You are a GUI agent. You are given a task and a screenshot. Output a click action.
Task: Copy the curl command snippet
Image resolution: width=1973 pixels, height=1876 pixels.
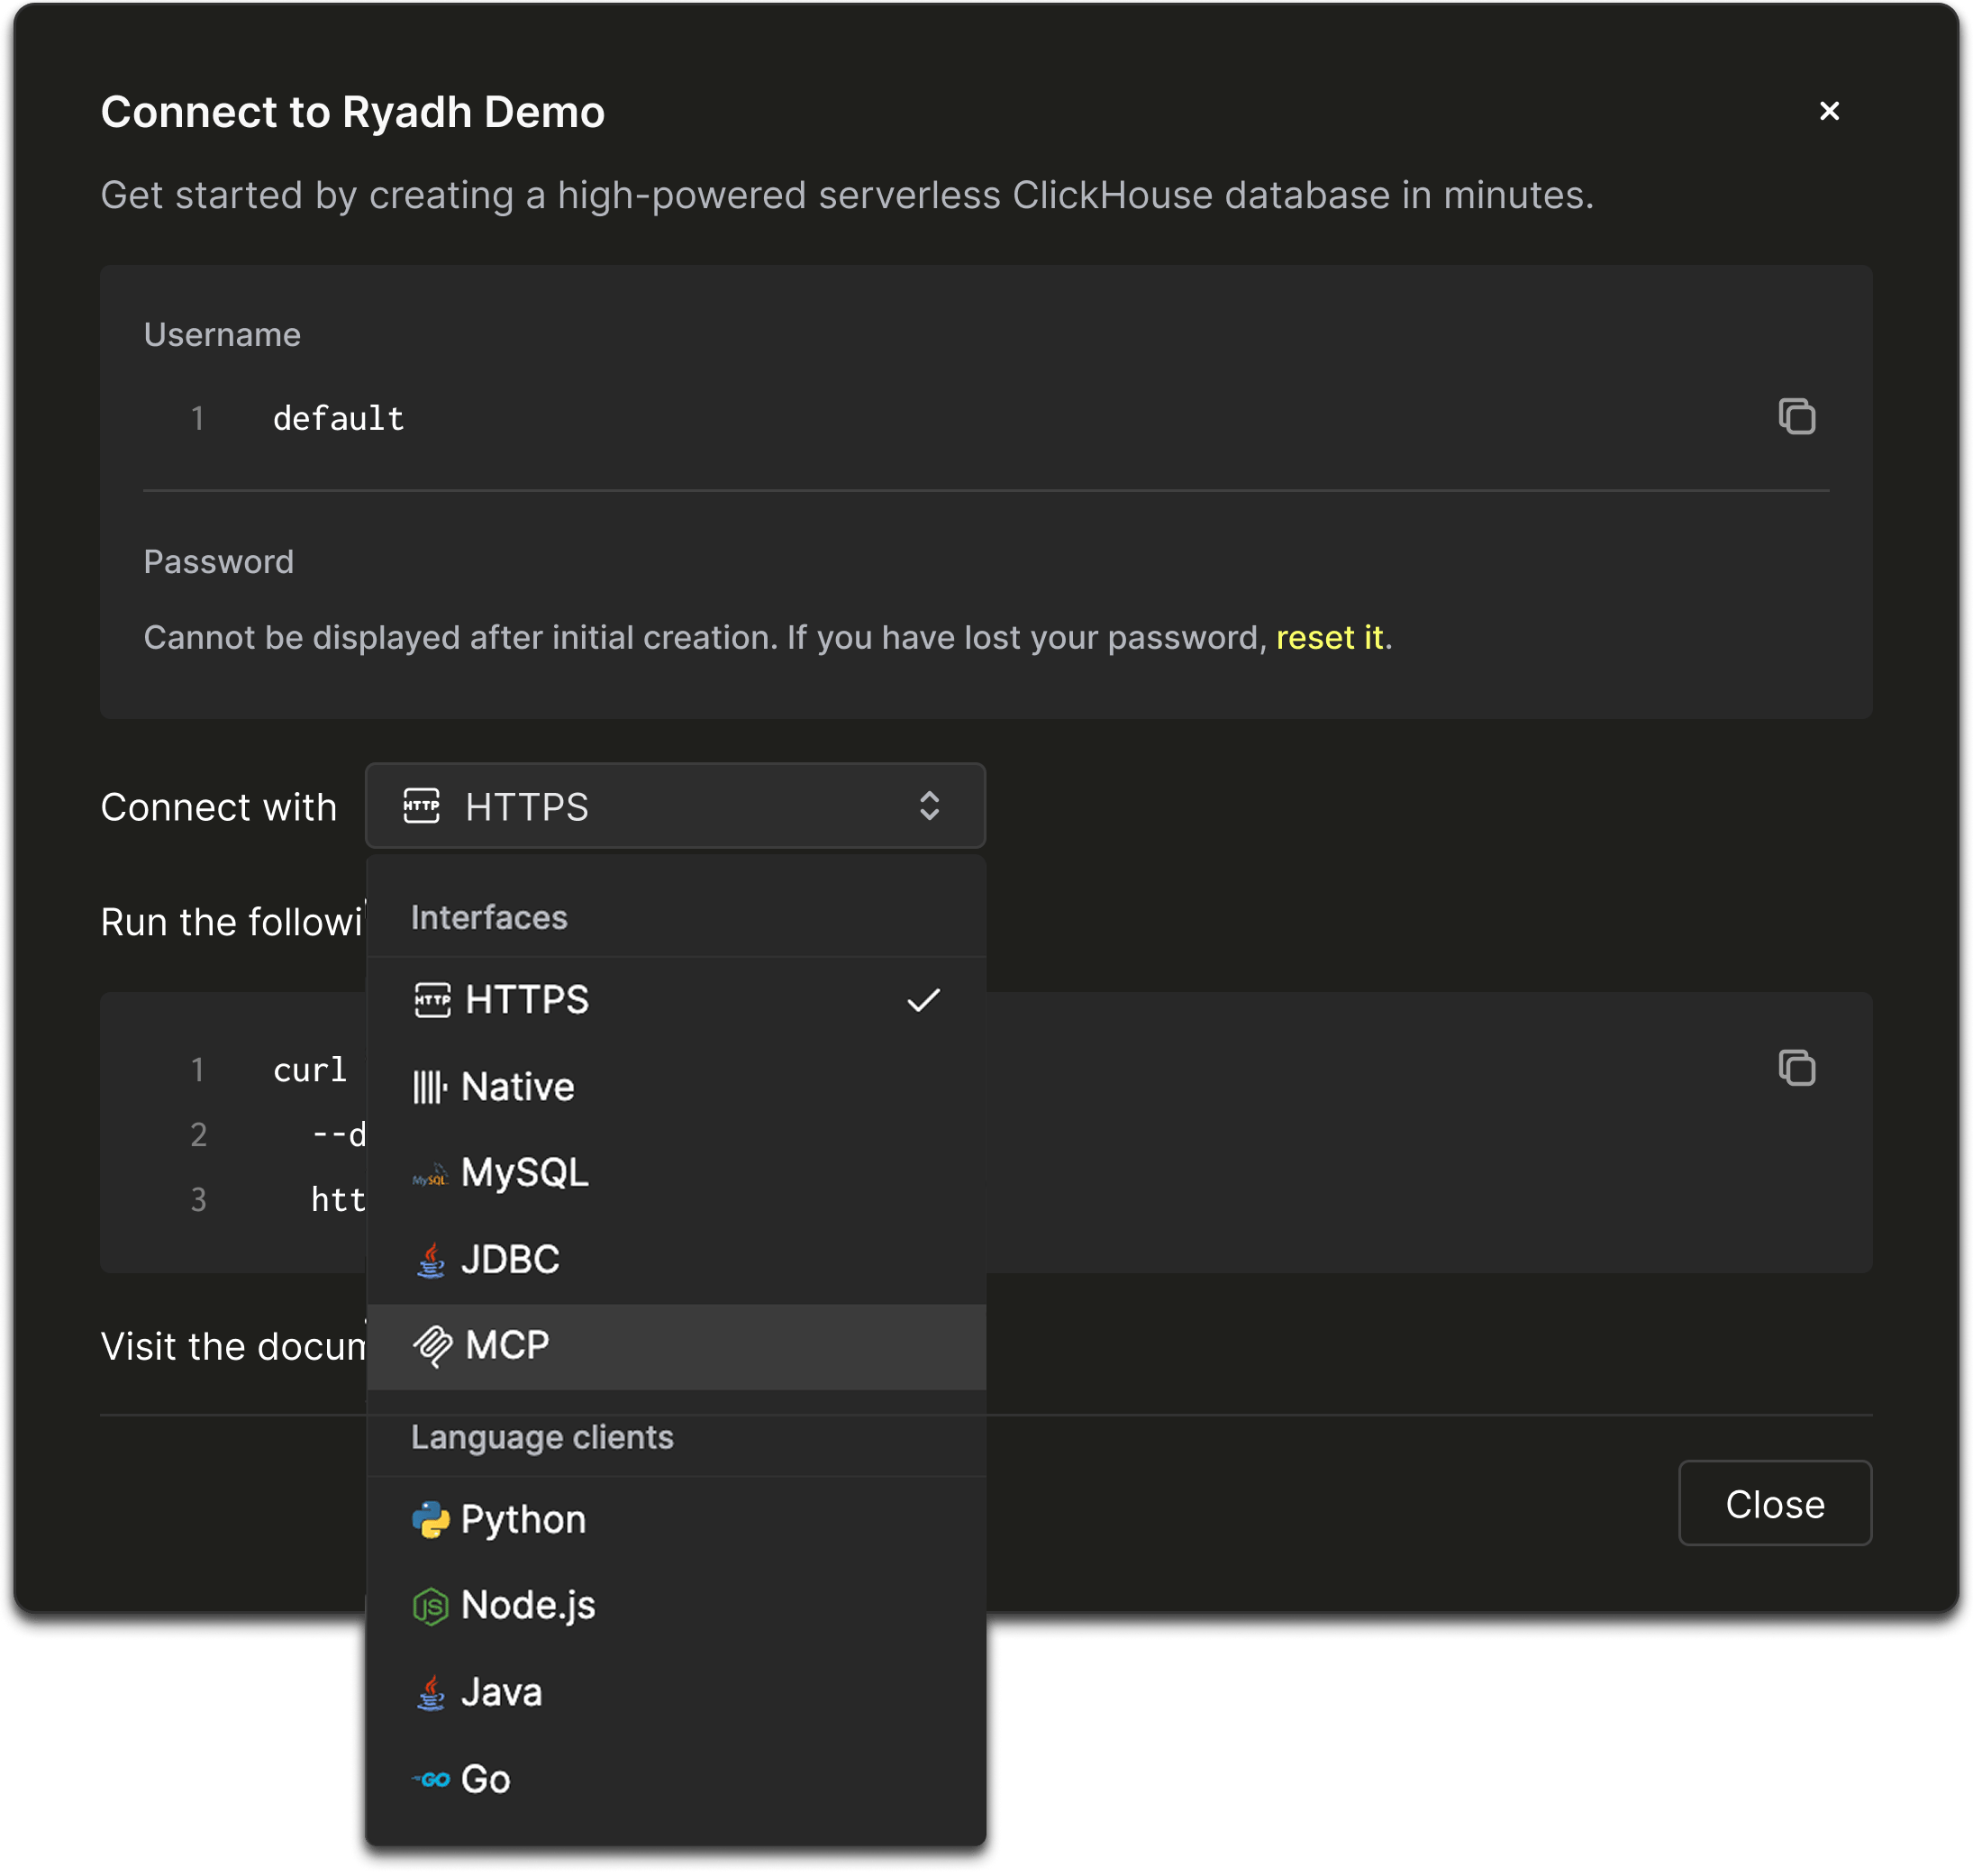point(1796,1067)
